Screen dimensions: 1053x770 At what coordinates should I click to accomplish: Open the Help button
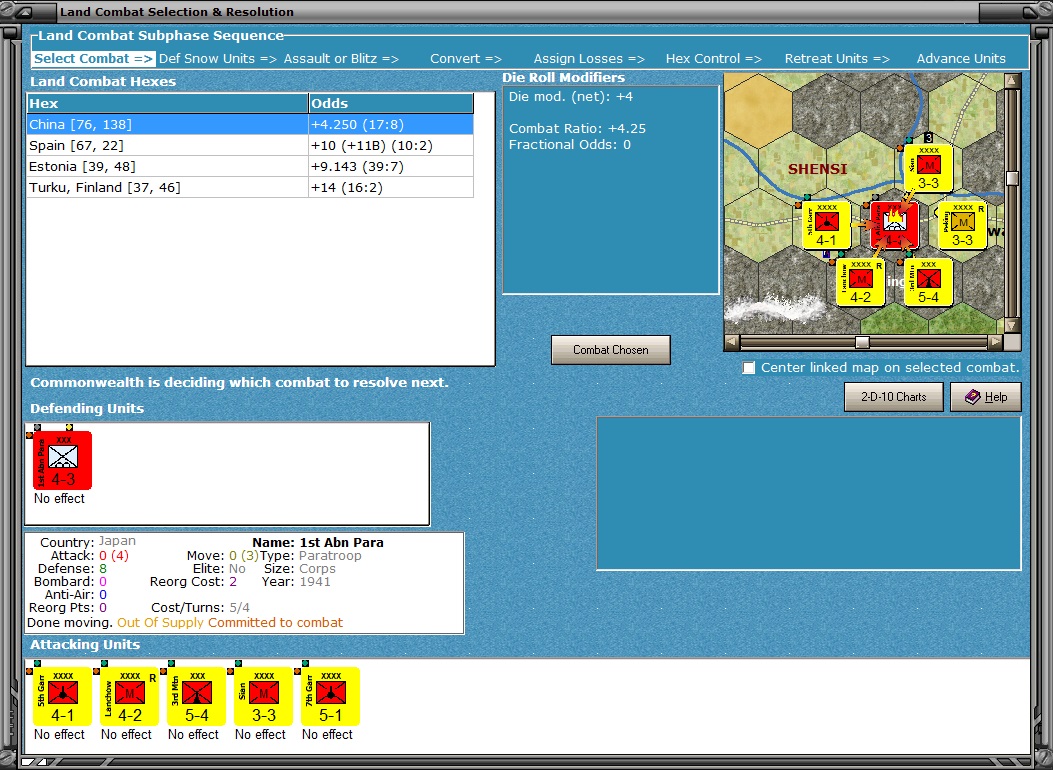(986, 397)
